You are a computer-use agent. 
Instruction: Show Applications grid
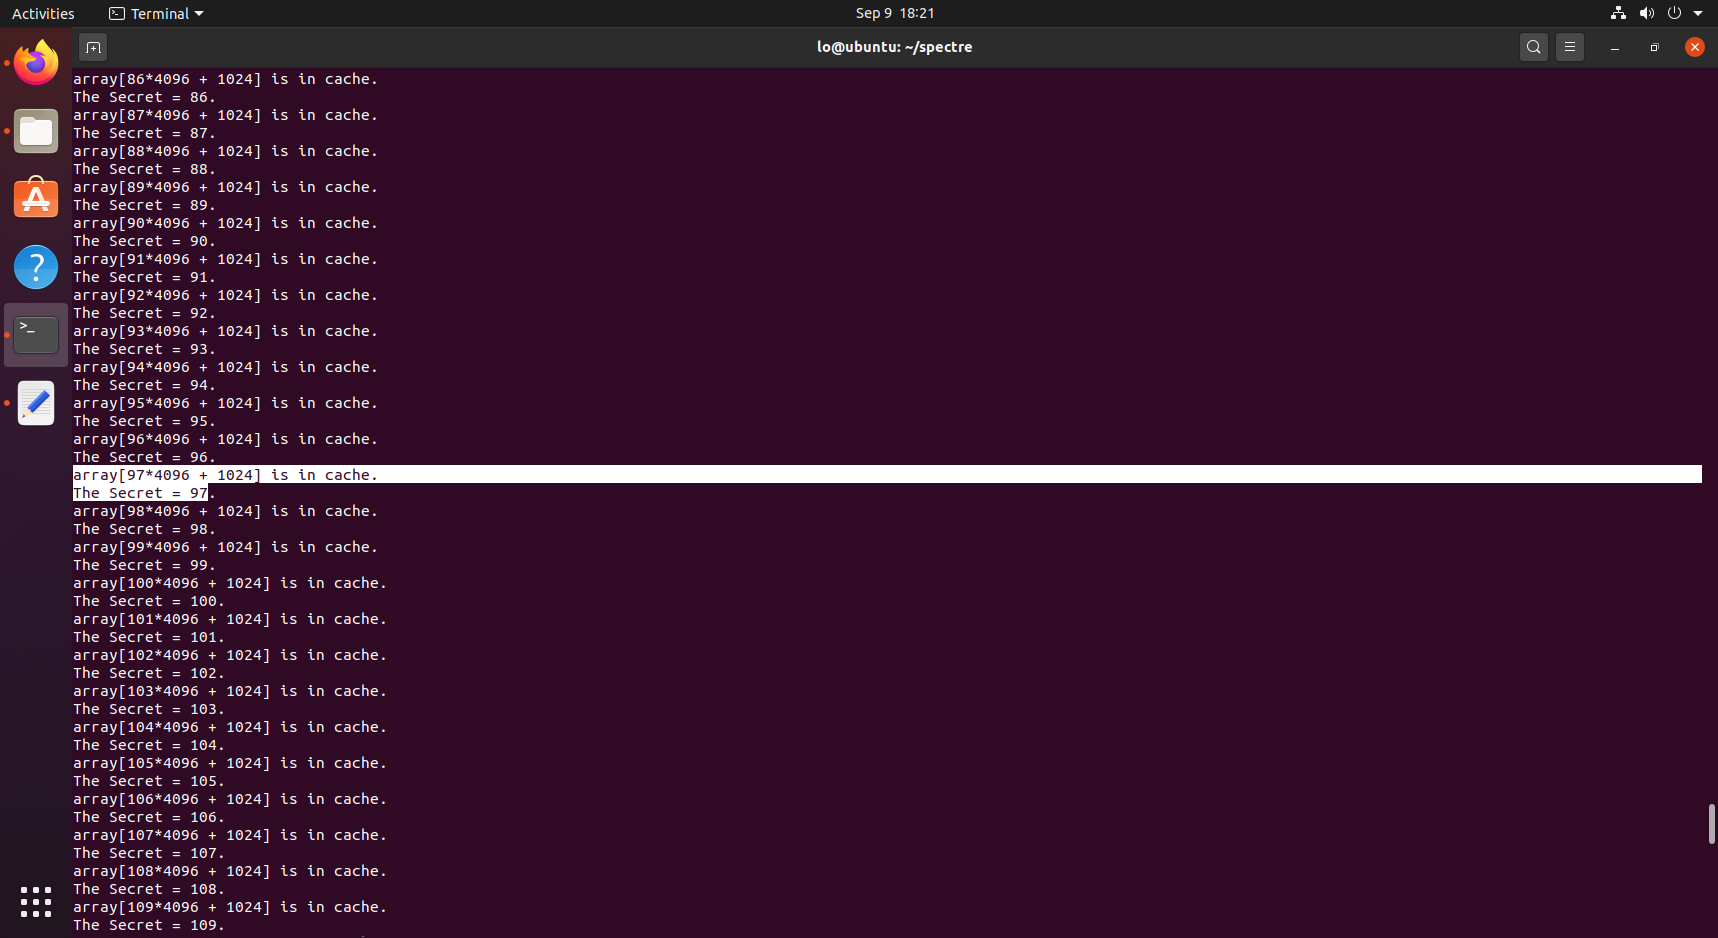(36, 901)
